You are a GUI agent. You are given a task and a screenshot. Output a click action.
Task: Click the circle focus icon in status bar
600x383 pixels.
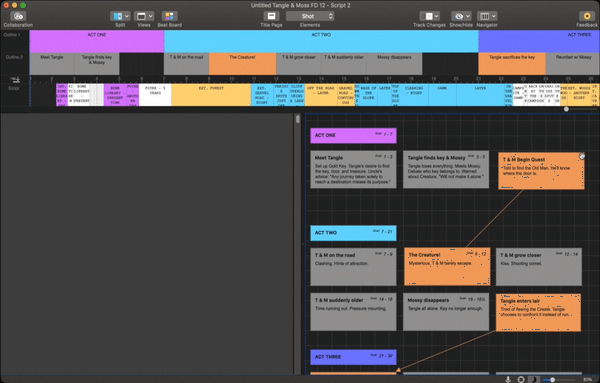521,379
